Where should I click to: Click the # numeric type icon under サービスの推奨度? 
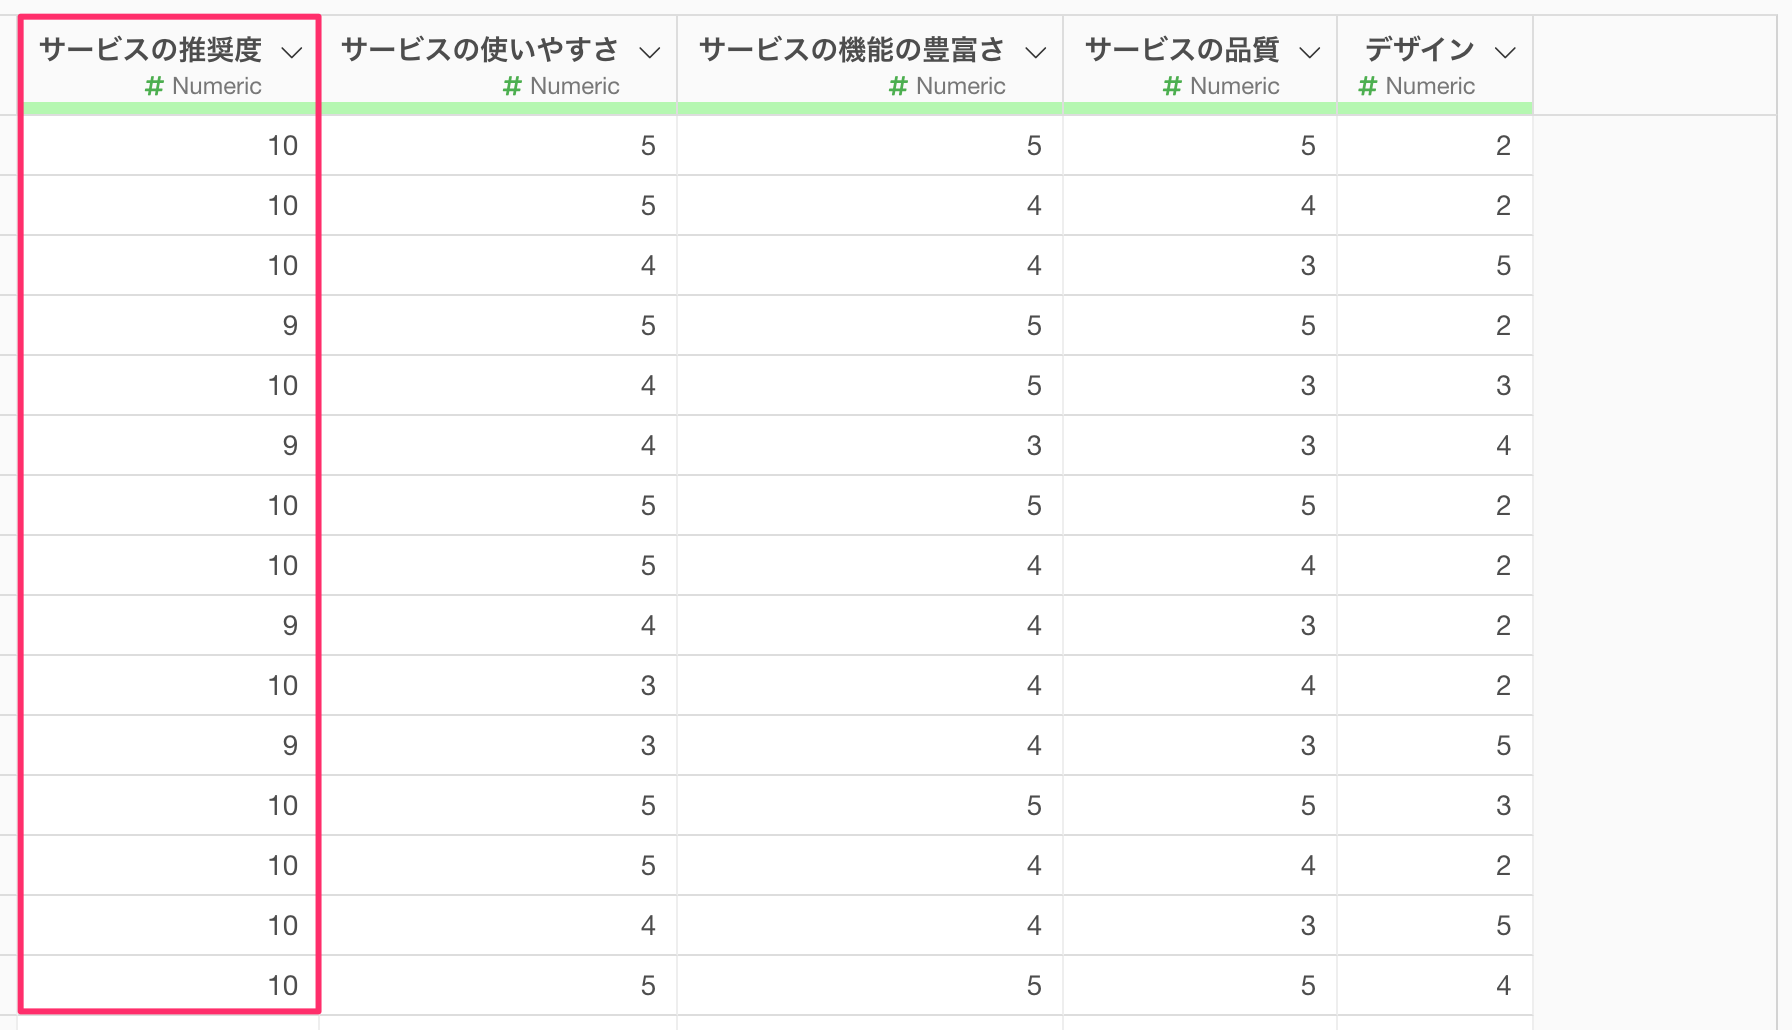(x=154, y=86)
